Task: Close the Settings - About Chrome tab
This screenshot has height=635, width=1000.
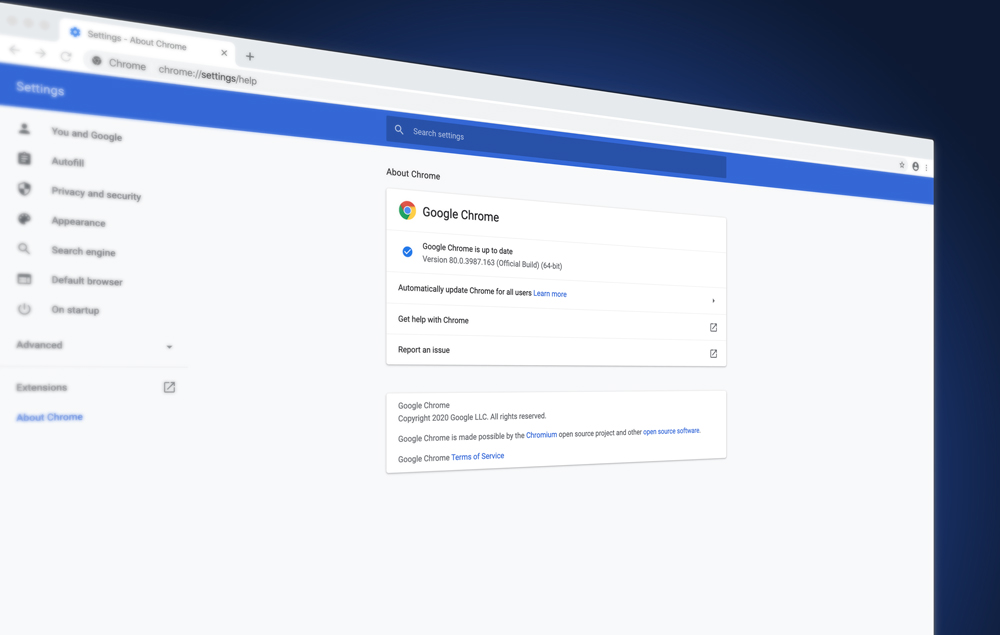Action: point(224,53)
